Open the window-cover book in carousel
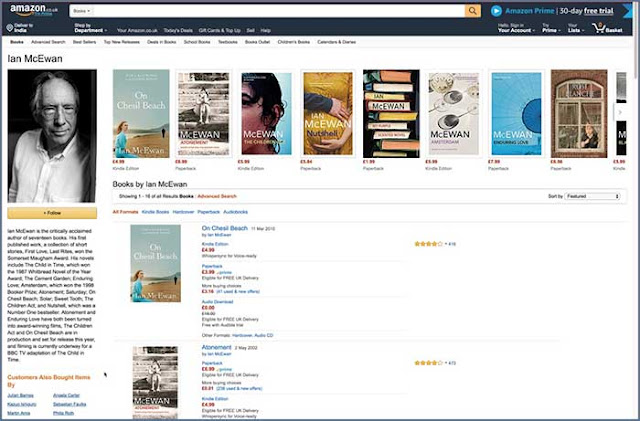 click(x=579, y=114)
